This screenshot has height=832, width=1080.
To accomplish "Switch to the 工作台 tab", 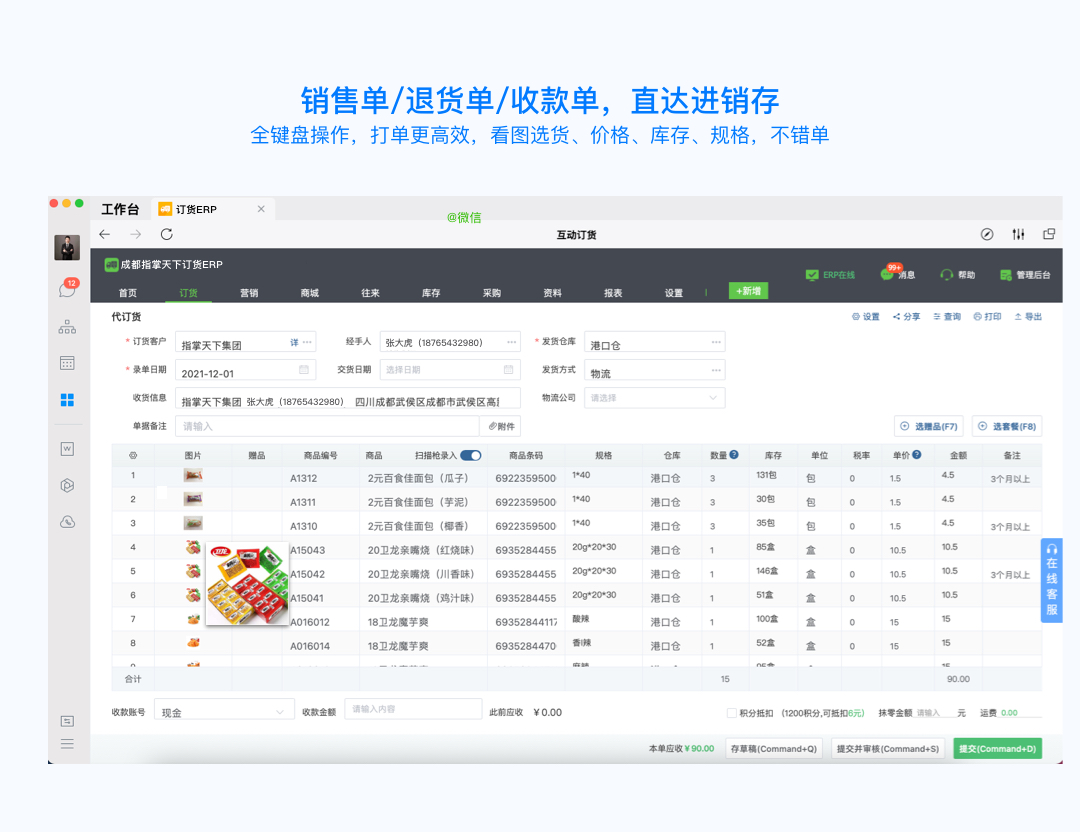I will [121, 209].
